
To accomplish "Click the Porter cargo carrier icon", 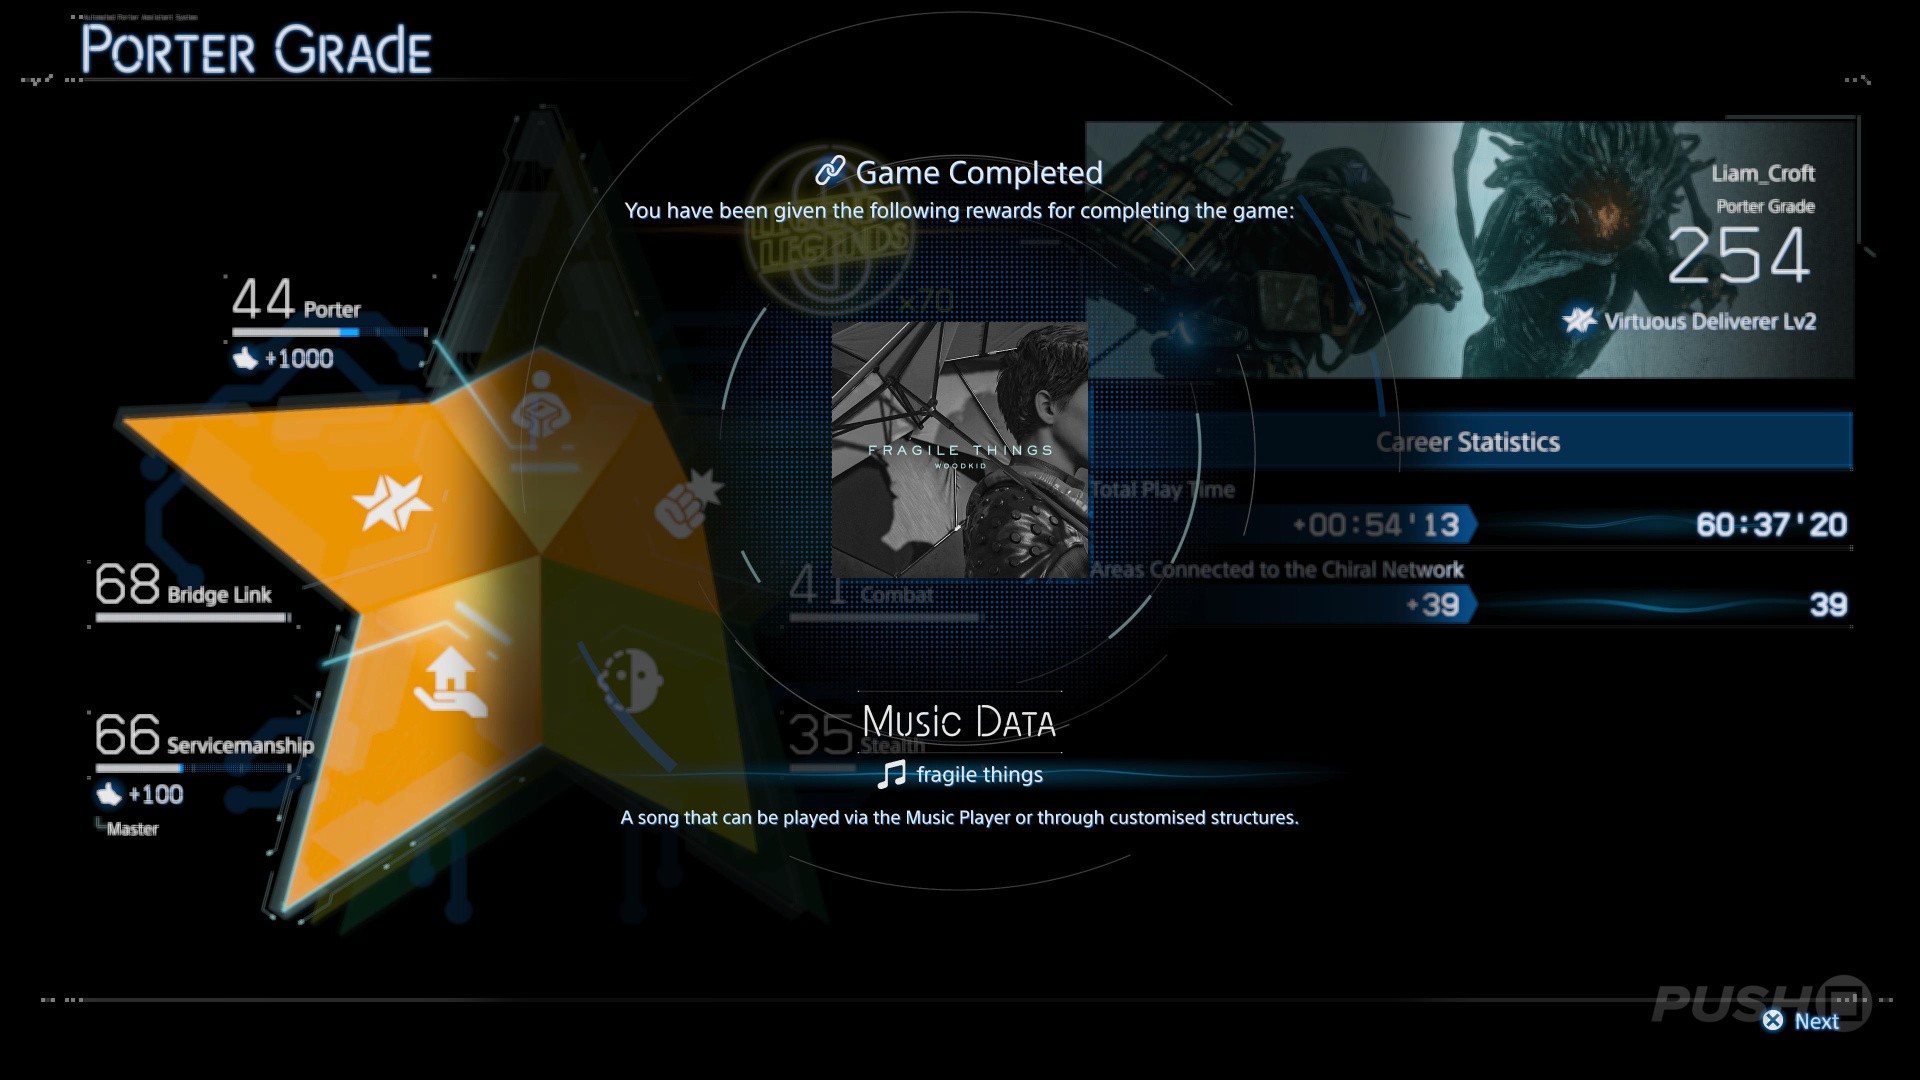I will [x=541, y=407].
